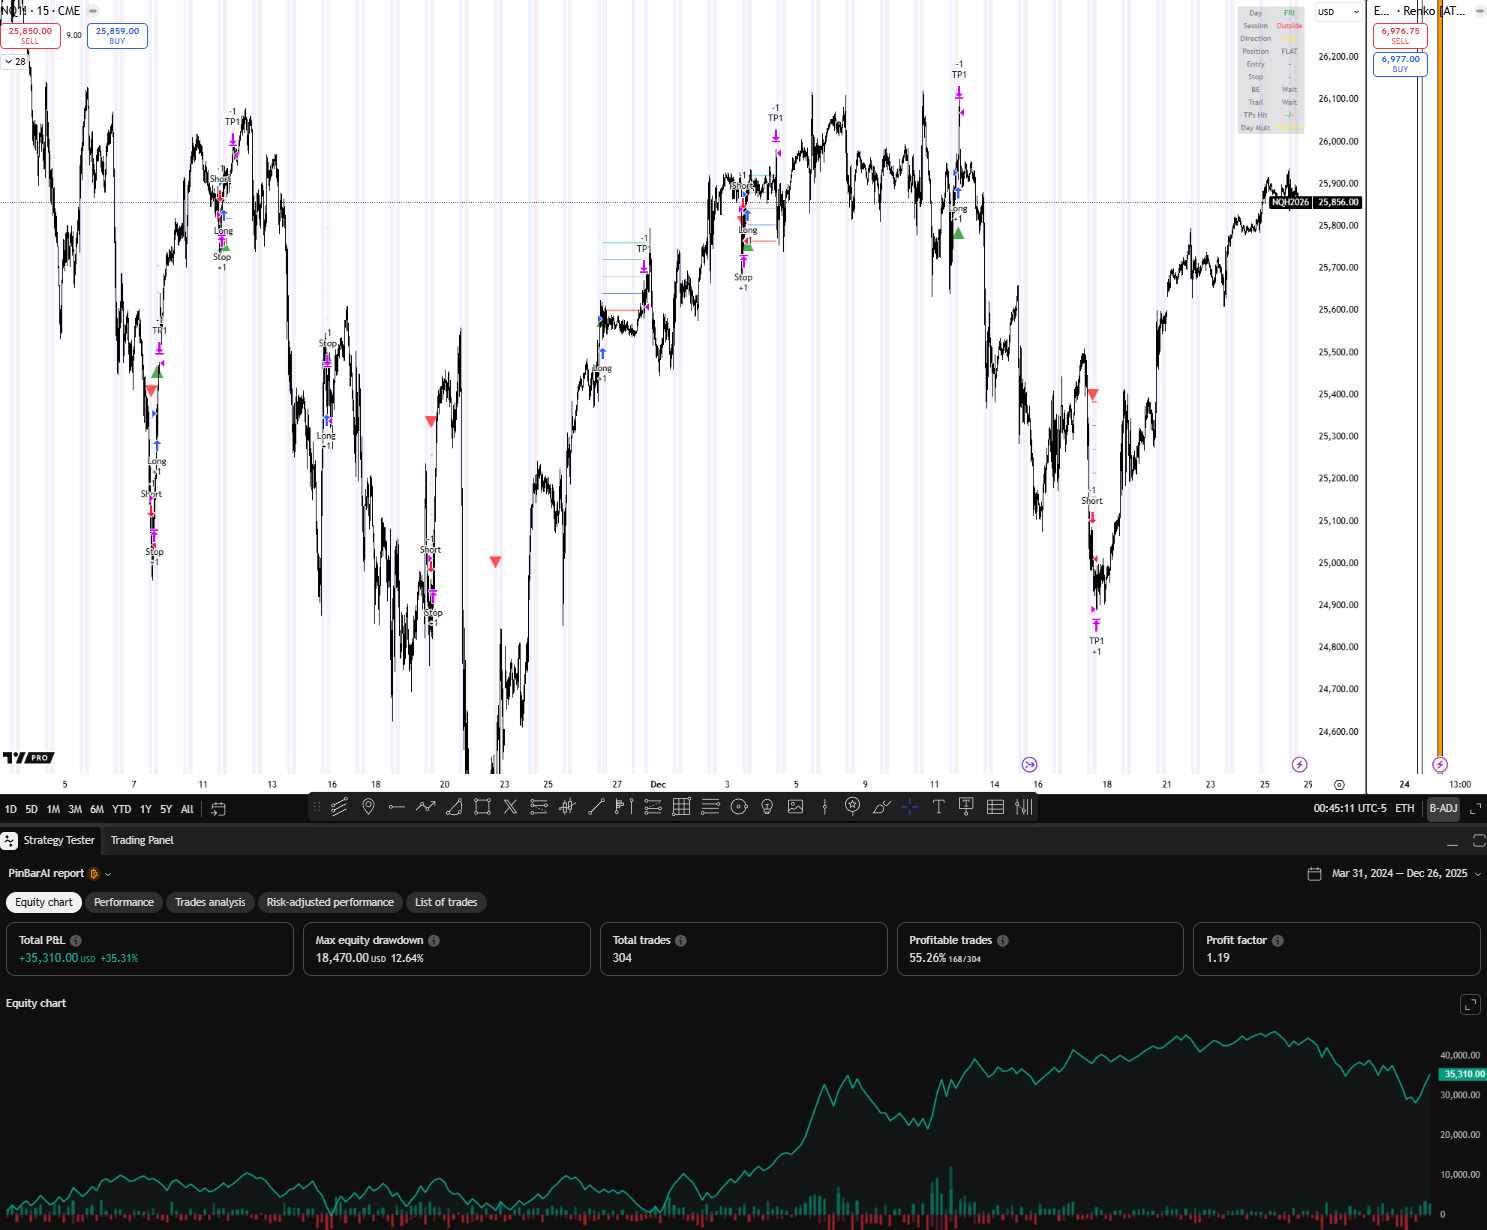Select the rectangle shape drawing tool
This screenshot has width=1487, height=1230.
point(482,807)
